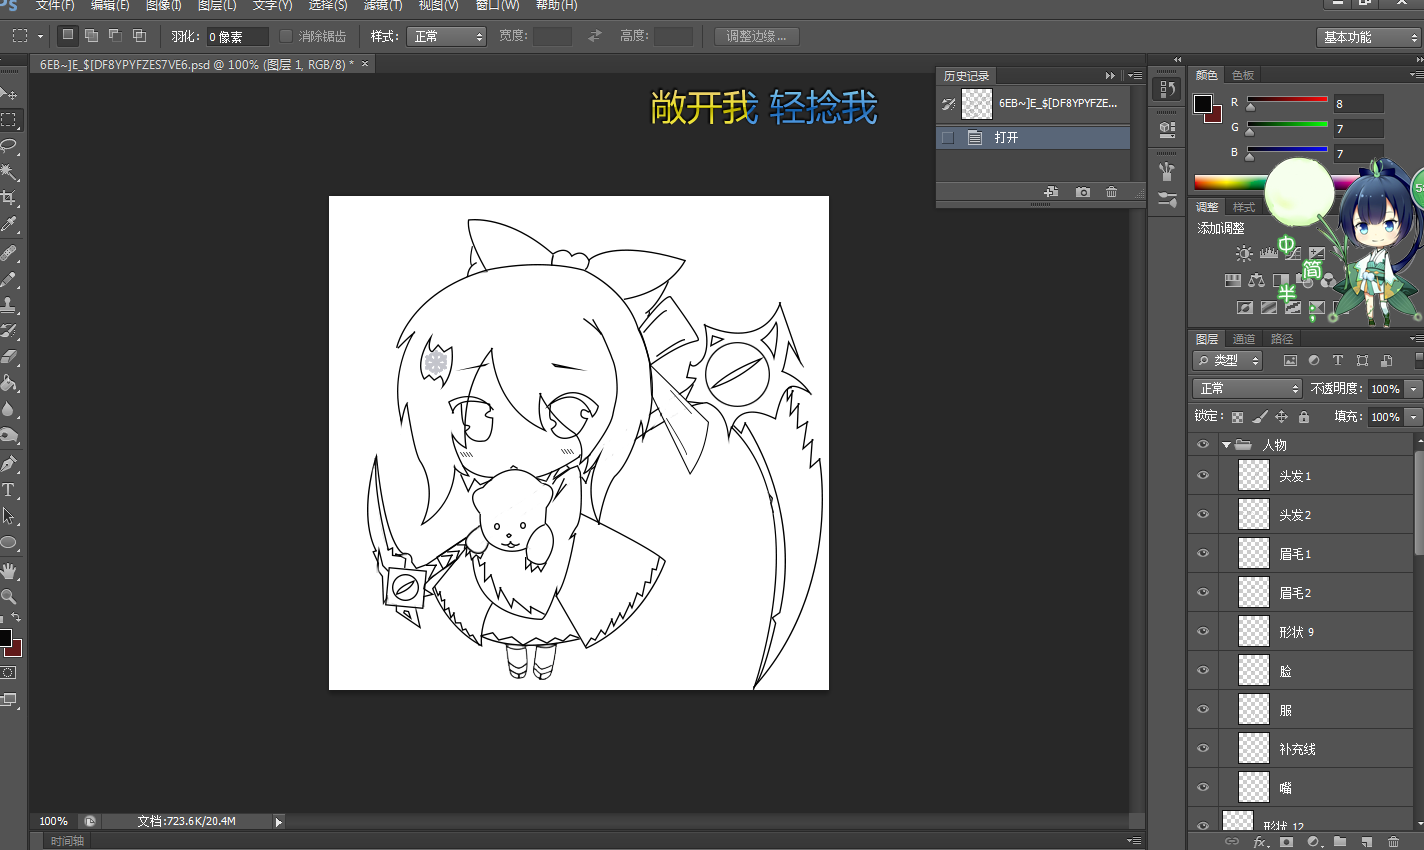
Task: Select the History Brush tool
Action: click(x=9, y=331)
